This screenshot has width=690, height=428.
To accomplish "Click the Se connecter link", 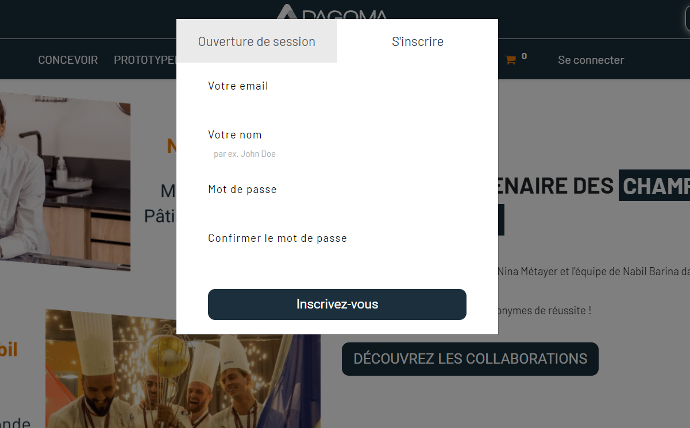I will pos(591,60).
